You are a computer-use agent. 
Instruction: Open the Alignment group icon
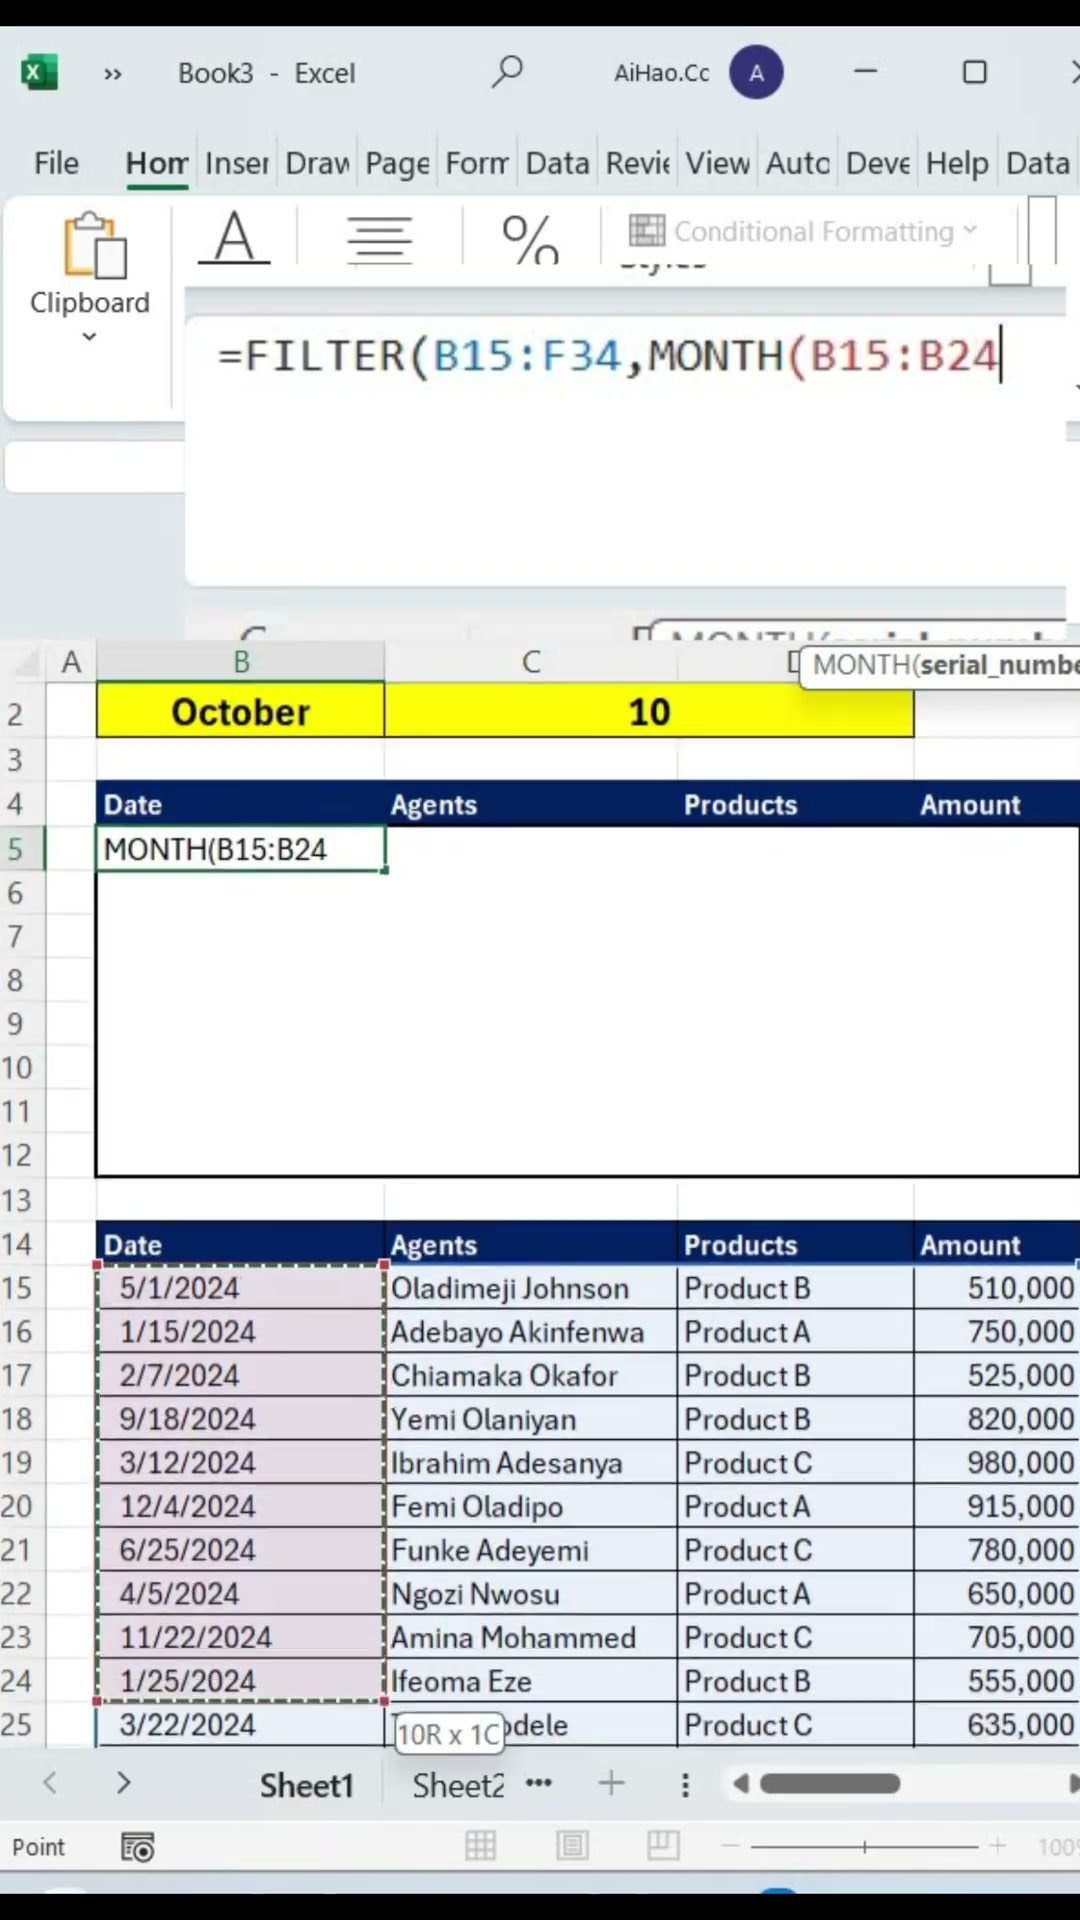click(379, 240)
